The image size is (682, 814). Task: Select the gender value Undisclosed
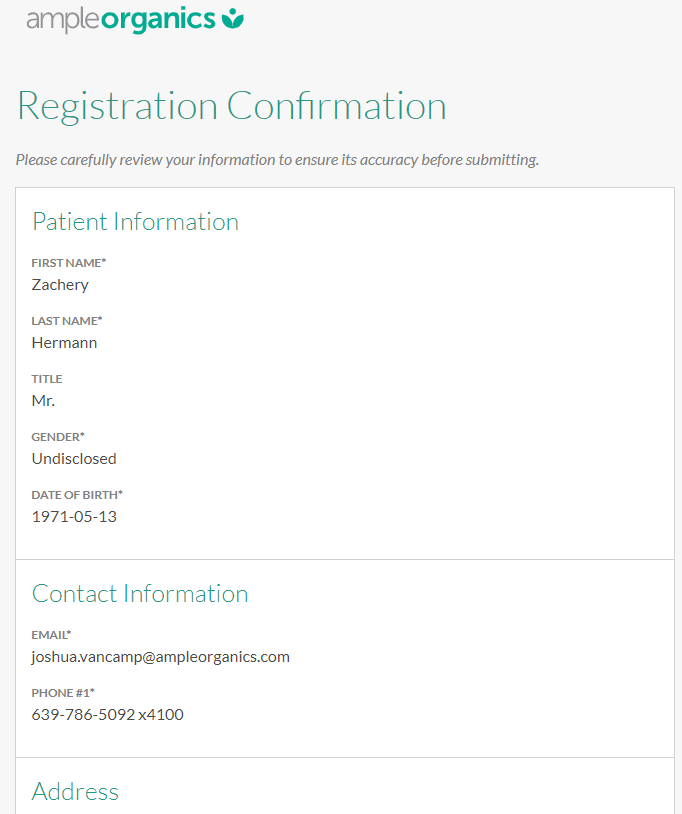74,459
